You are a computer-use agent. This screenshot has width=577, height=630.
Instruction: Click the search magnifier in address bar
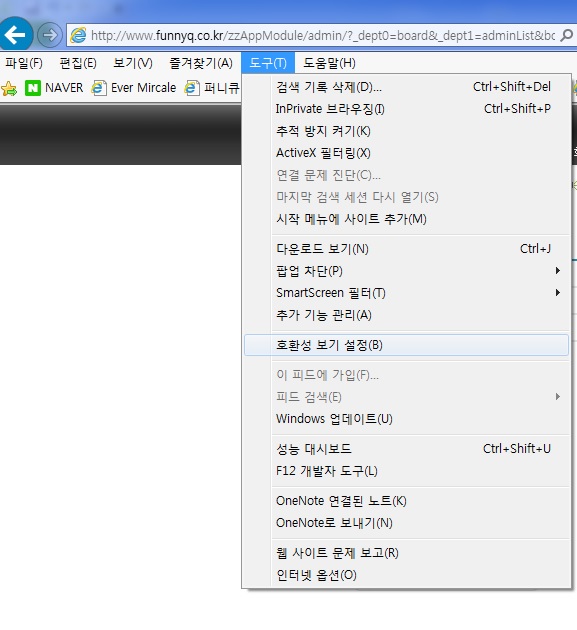click(567, 35)
